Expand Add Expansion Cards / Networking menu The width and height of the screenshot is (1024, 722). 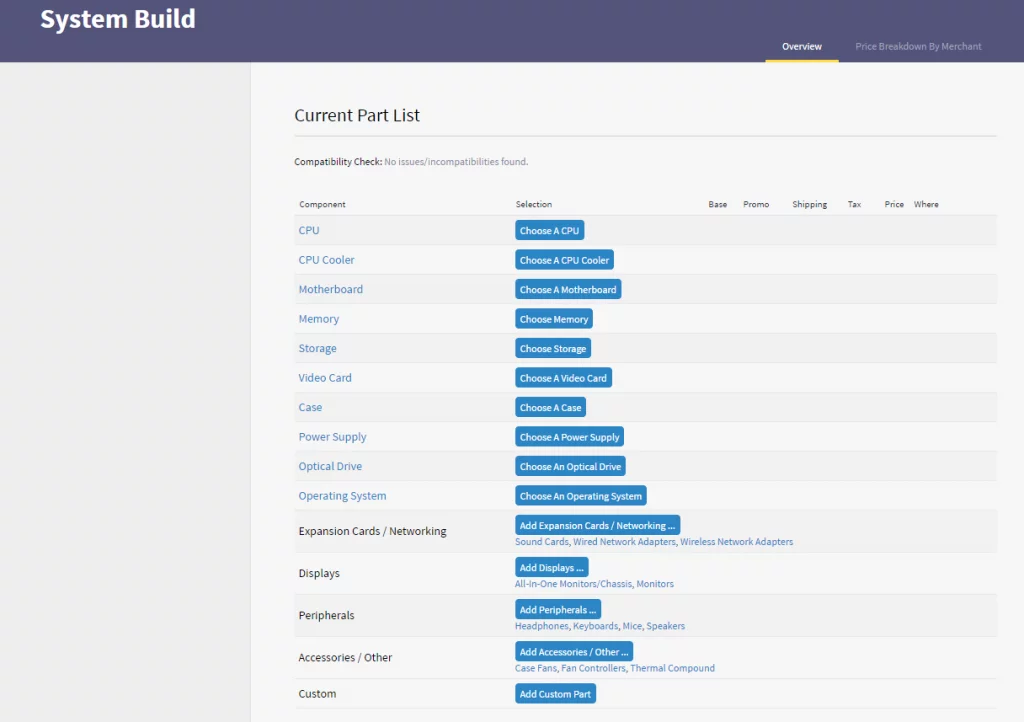point(597,526)
